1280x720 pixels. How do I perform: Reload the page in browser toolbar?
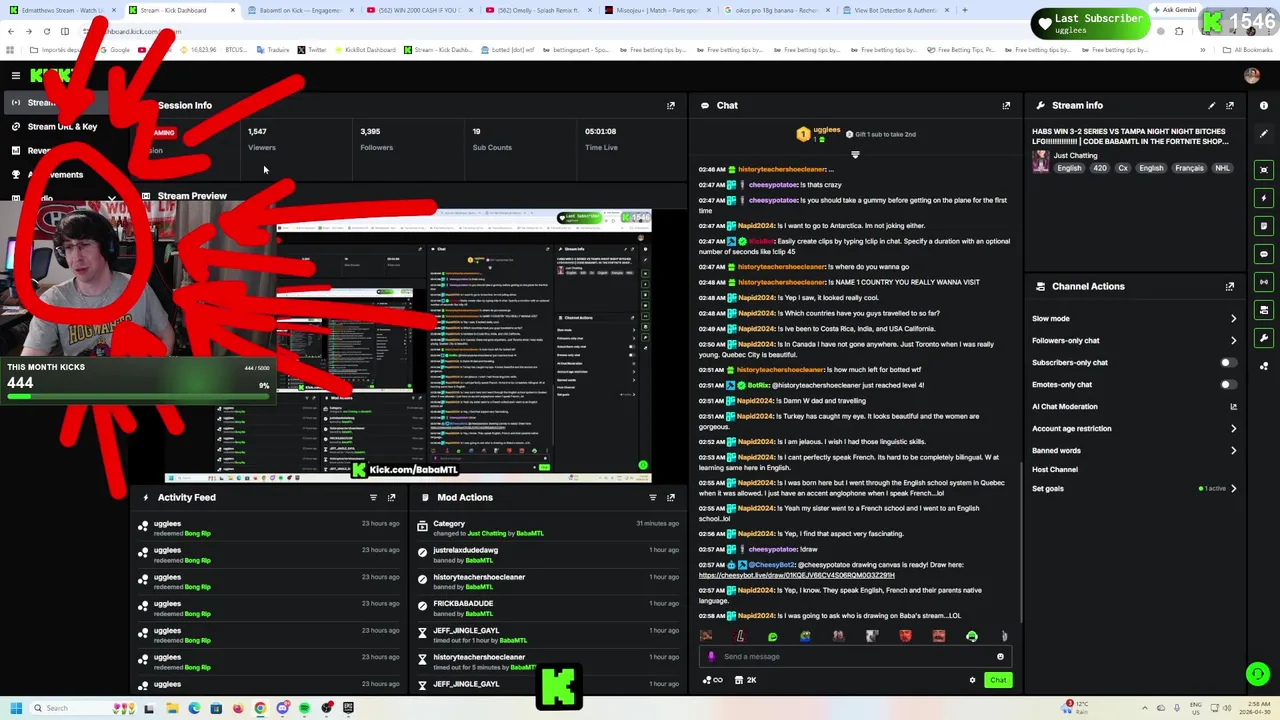click(46, 31)
